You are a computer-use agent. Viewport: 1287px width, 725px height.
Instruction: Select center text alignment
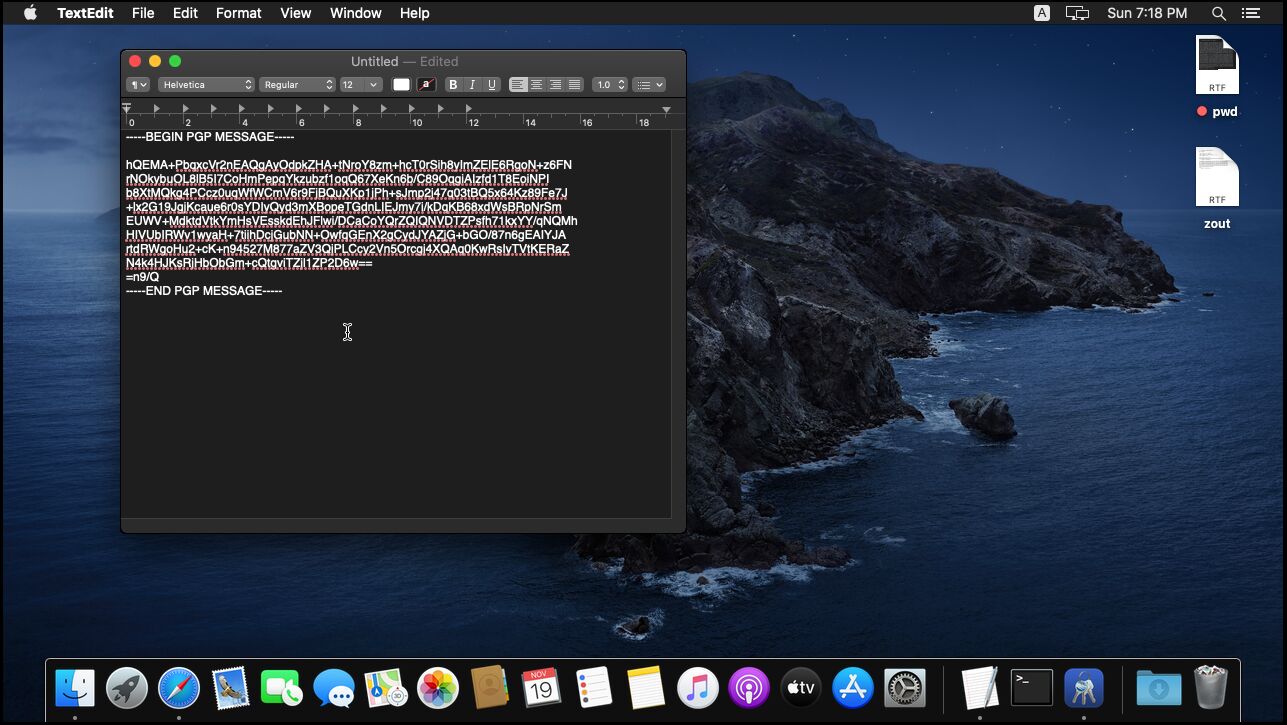[x=537, y=84]
